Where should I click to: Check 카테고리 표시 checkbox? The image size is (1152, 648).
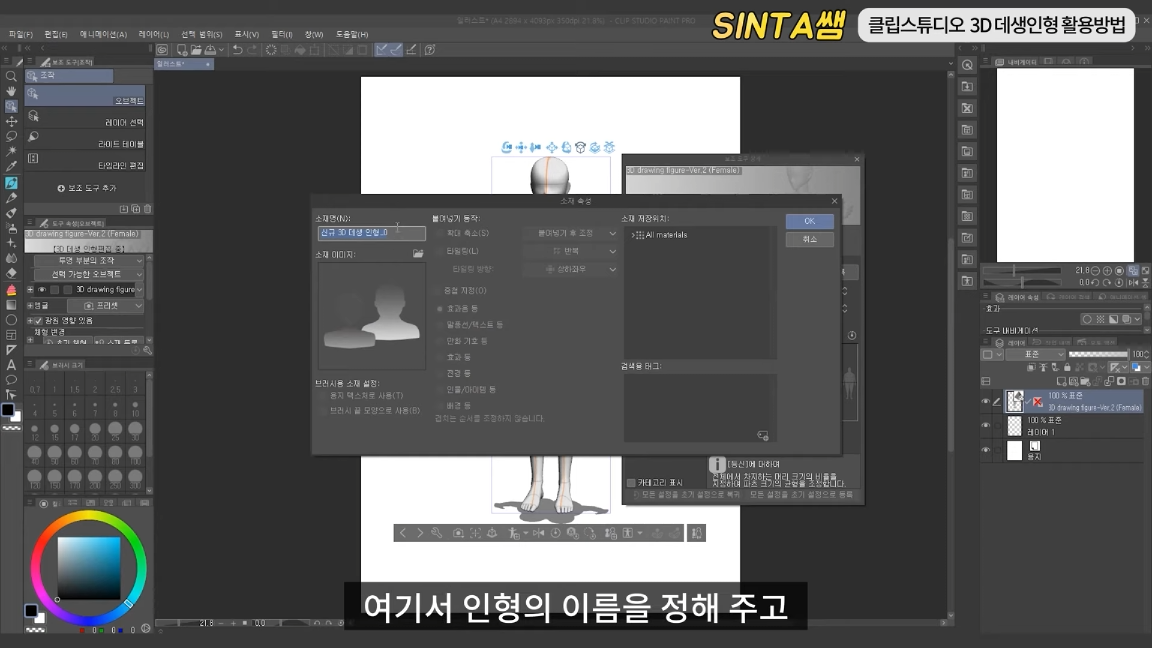coord(631,483)
